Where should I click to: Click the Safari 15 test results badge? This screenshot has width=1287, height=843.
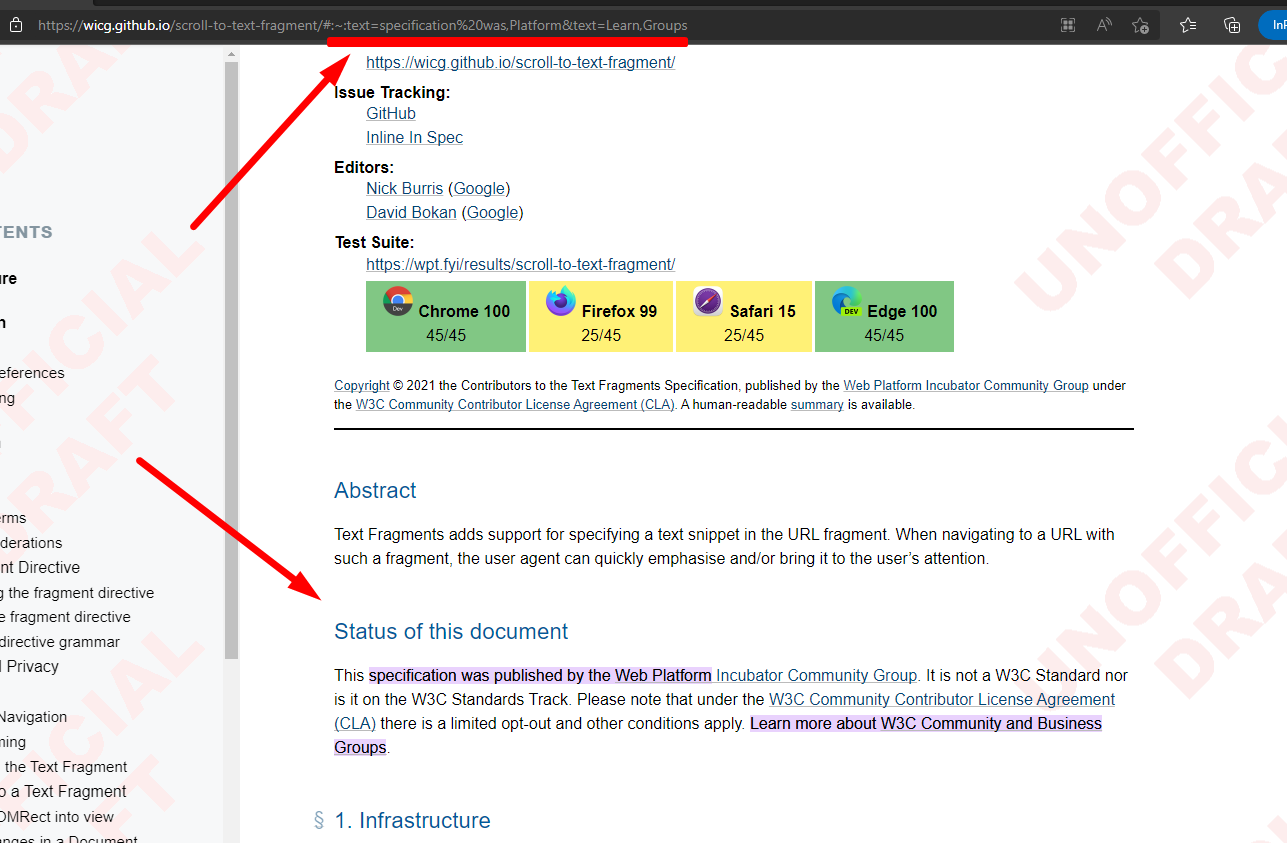pyautogui.click(x=743, y=317)
